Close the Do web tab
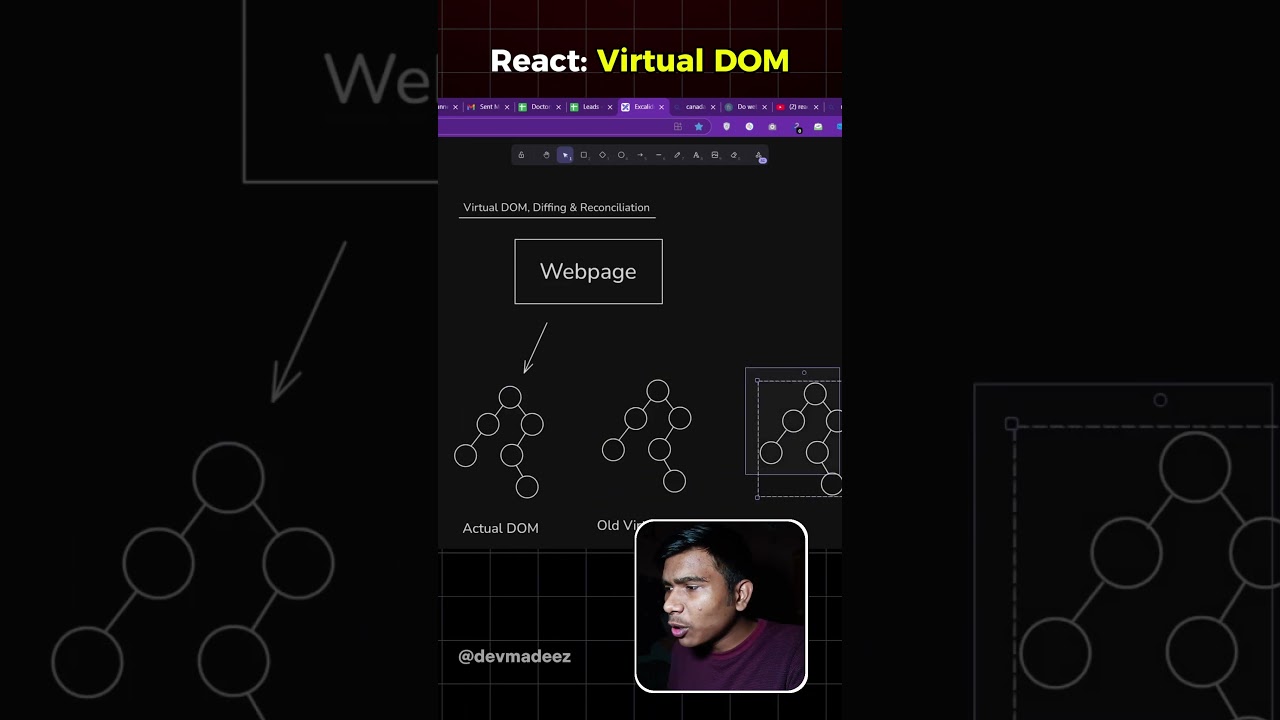 point(764,107)
